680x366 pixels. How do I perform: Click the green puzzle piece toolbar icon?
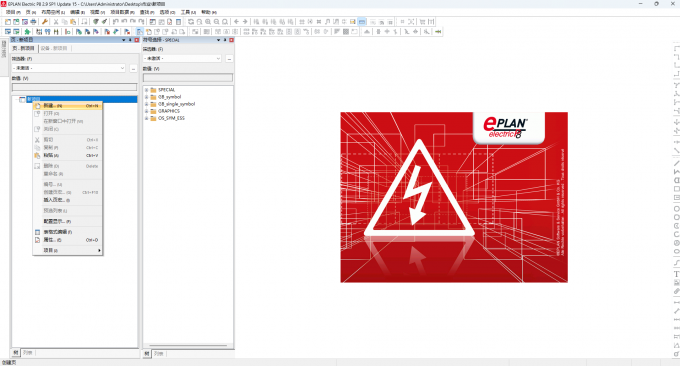27,32
